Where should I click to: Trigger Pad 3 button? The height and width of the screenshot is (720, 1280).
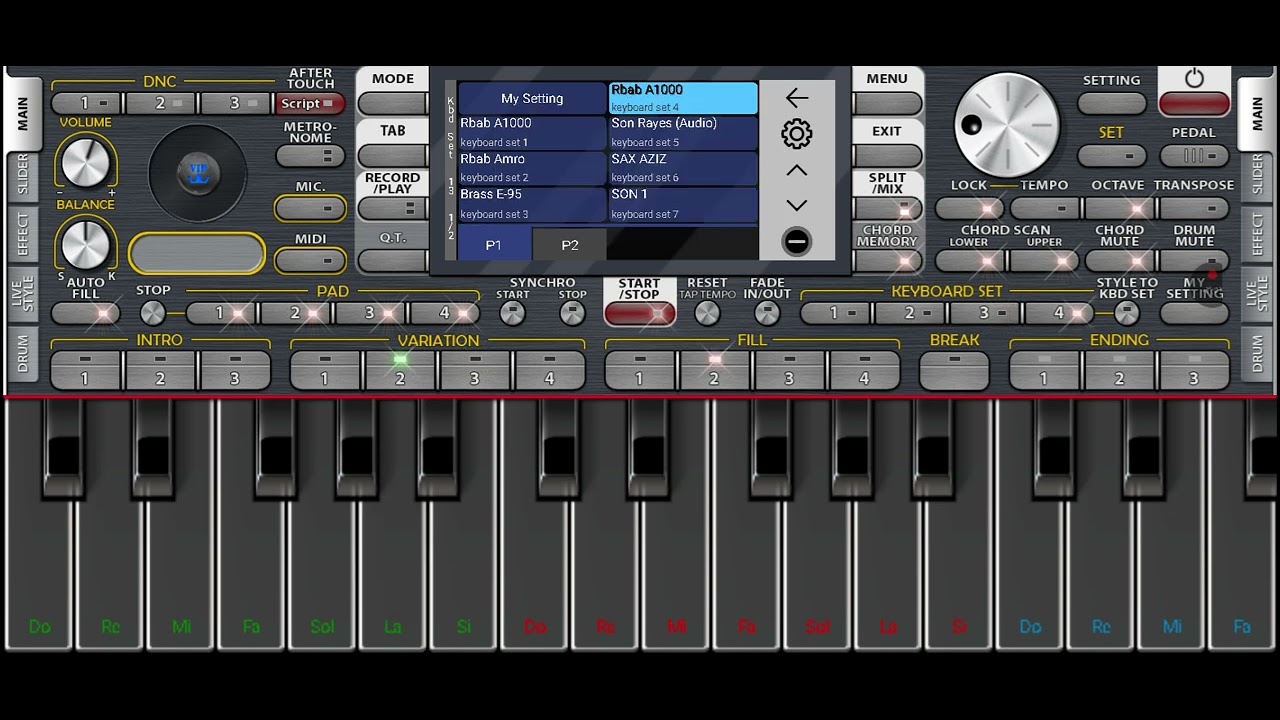370,313
